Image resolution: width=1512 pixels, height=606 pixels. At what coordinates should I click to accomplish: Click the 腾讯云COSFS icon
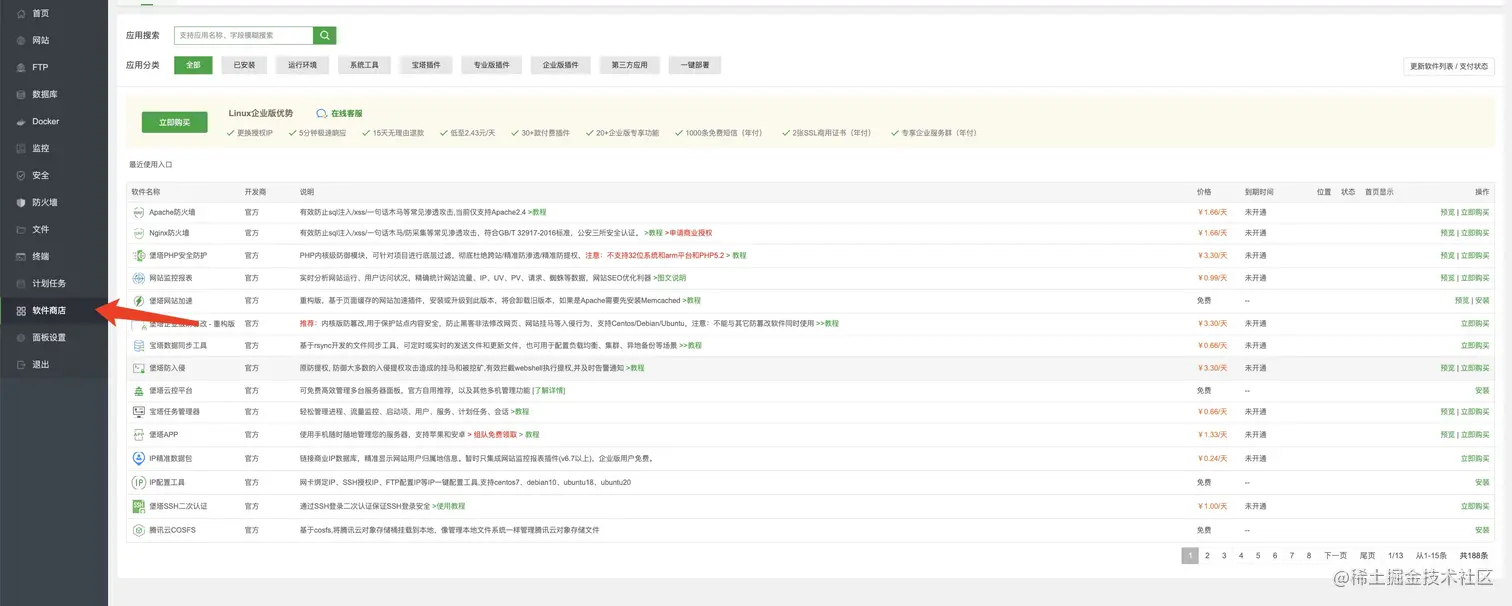[139, 530]
